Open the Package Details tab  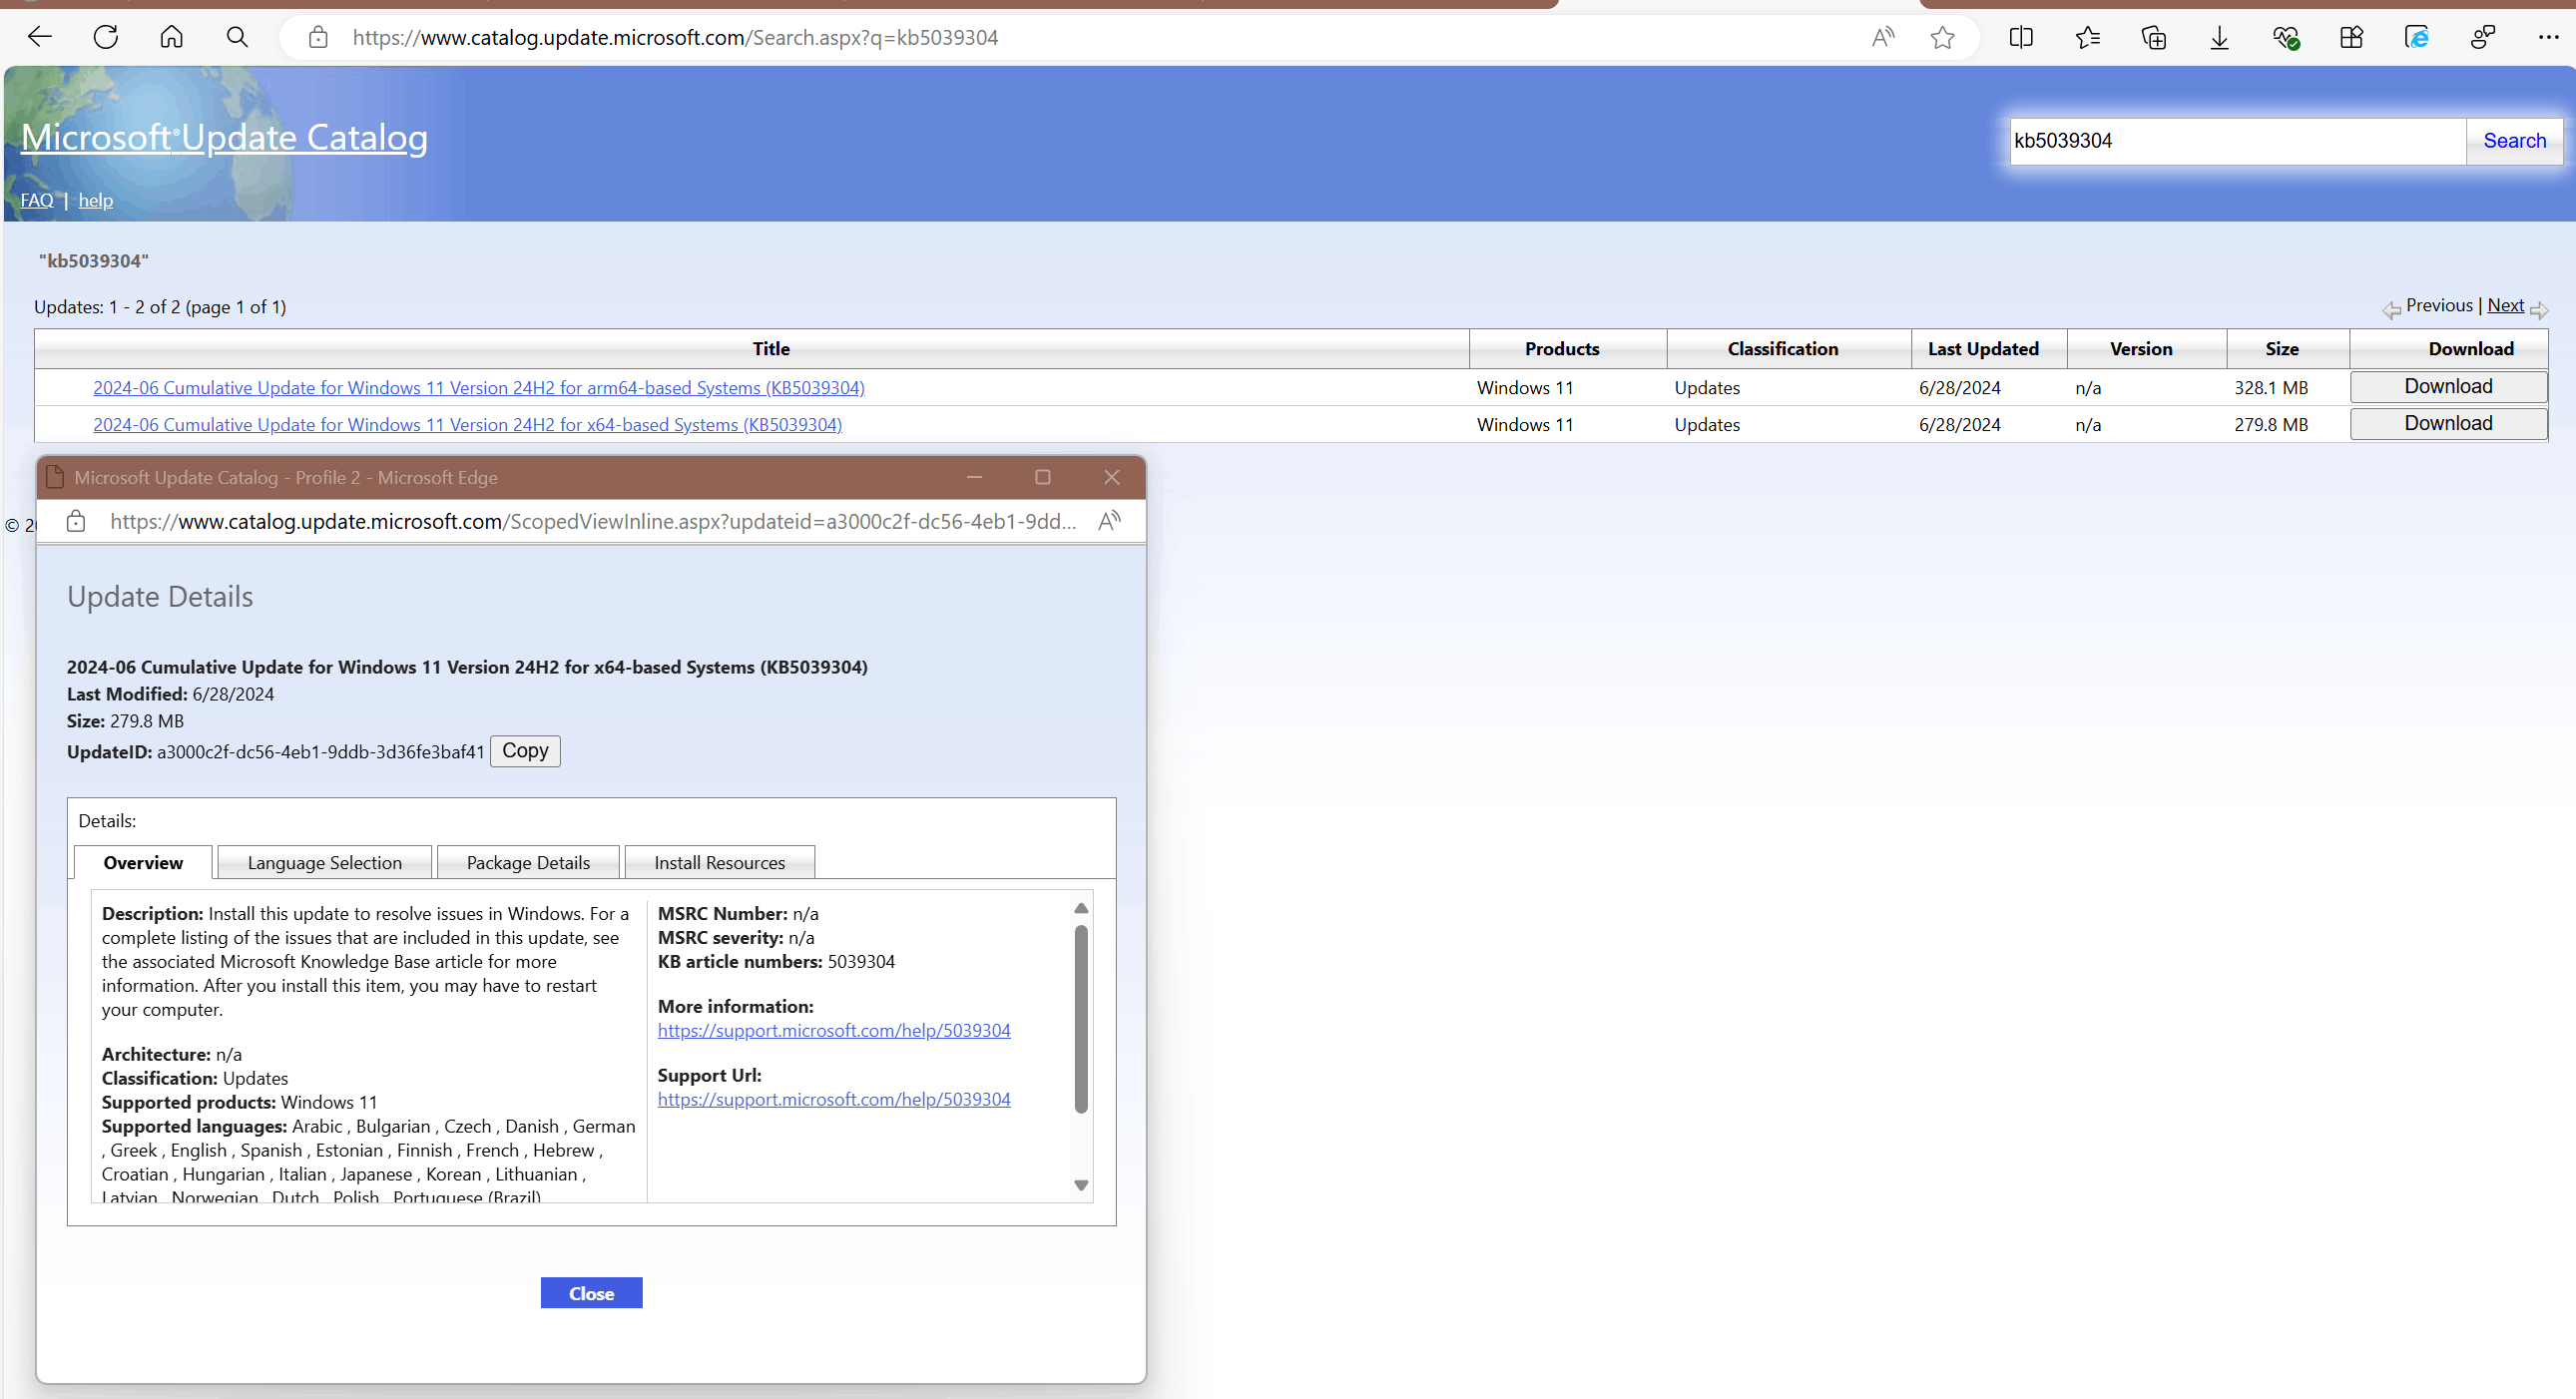[x=528, y=862]
